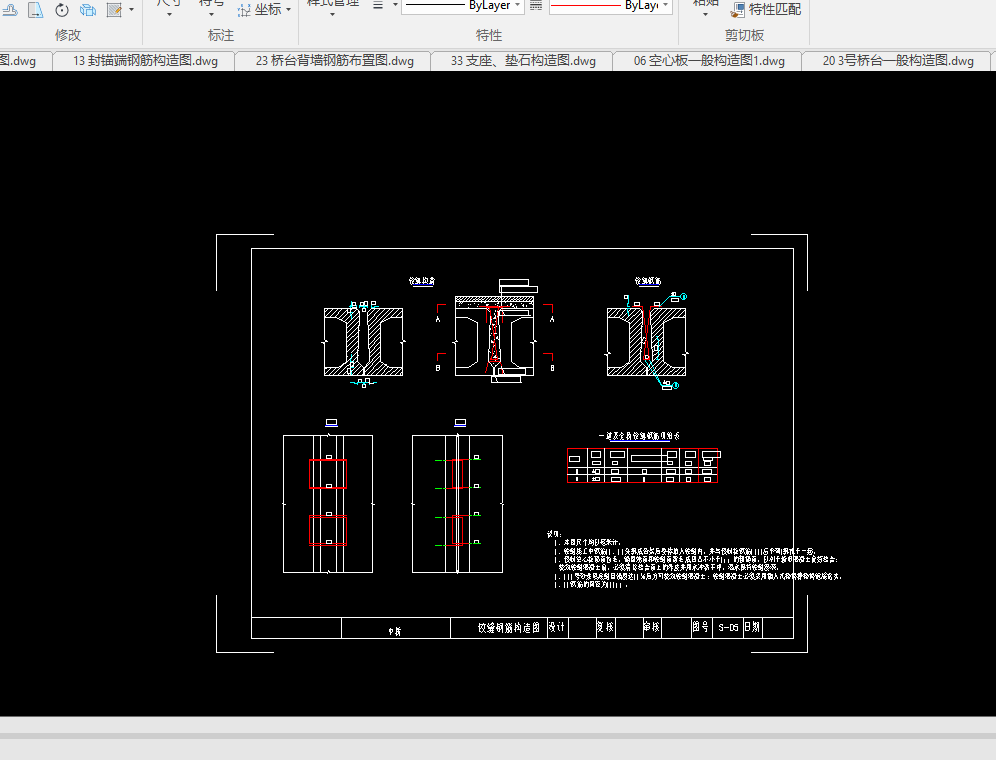Switch to 20 3号桥台一般构造图.dwg tab
This screenshot has height=760, width=996.
tap(898, 61)
